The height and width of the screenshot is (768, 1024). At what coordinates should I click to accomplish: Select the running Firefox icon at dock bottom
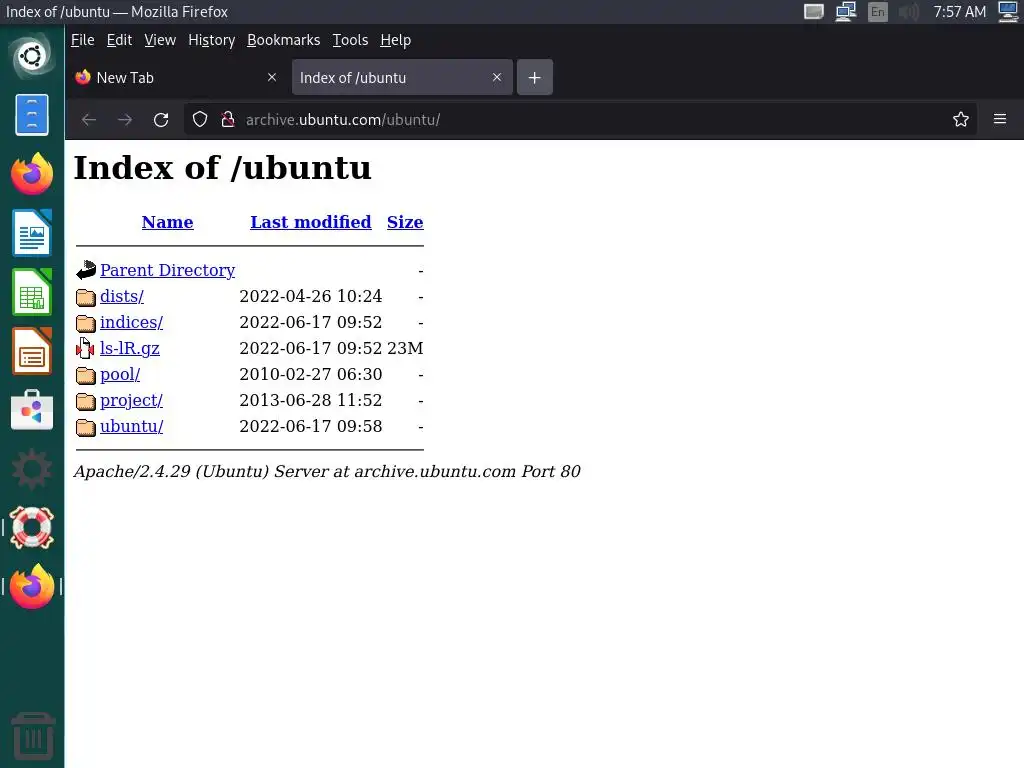click(31, 586)
